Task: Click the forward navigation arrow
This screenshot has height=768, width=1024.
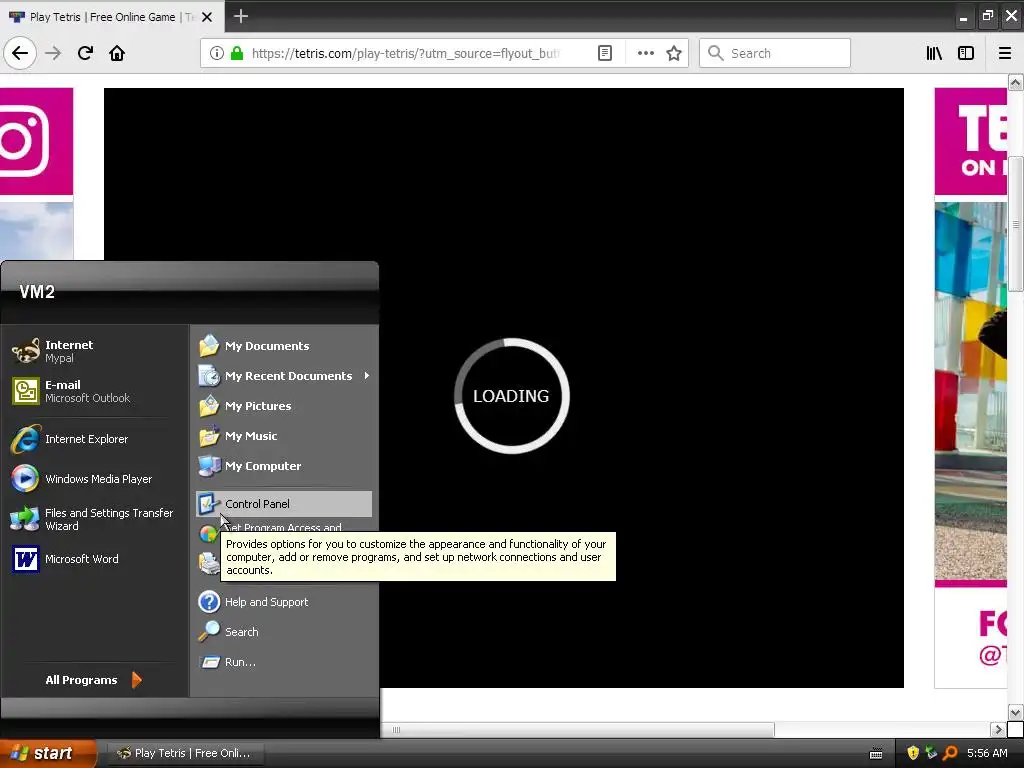Action: click(x=53, y=53)
